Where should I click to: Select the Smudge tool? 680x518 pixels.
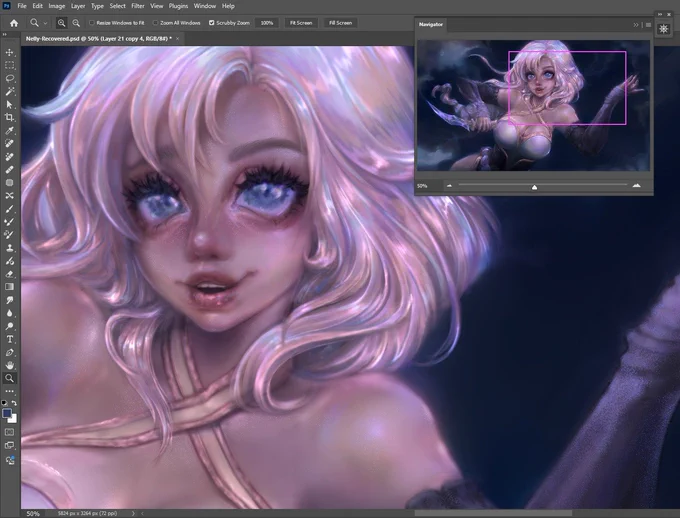10,300
